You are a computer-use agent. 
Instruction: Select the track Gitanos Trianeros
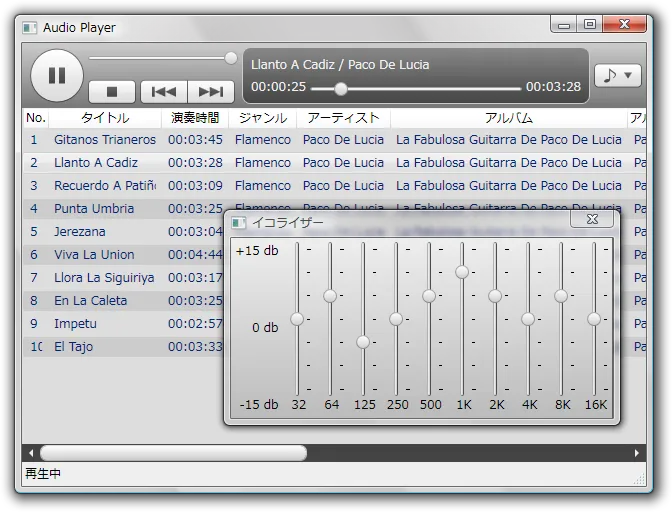105,140
